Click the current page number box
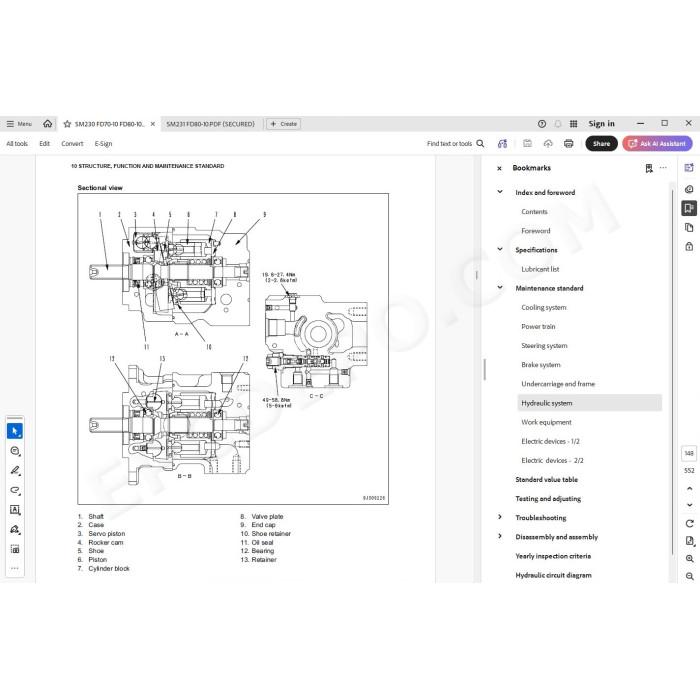 tap(689, 453)
